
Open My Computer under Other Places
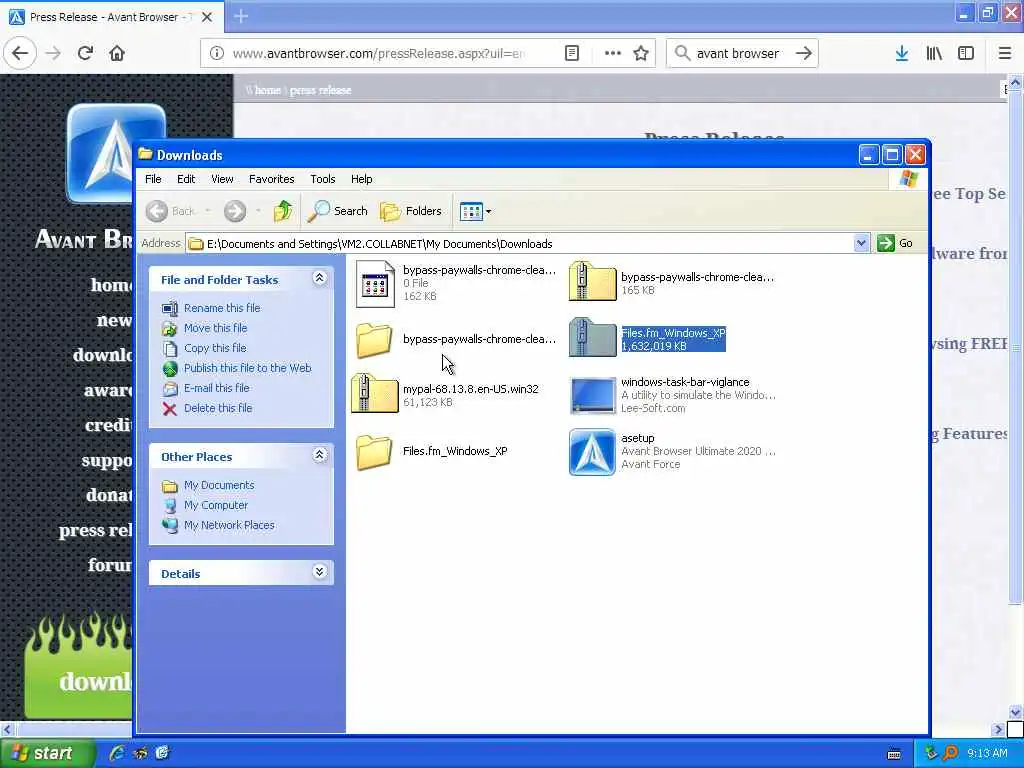(216, 505)
